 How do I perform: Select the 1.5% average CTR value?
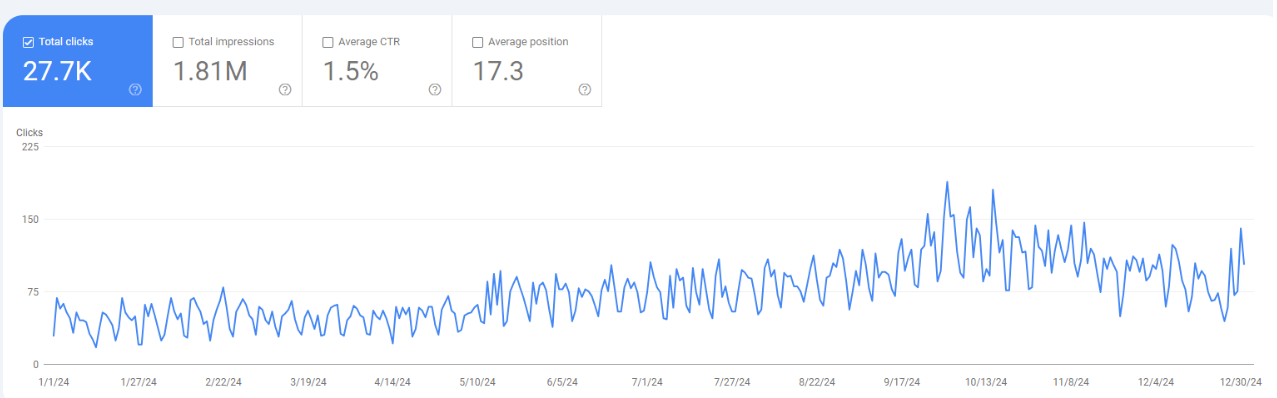coord(351,71)
